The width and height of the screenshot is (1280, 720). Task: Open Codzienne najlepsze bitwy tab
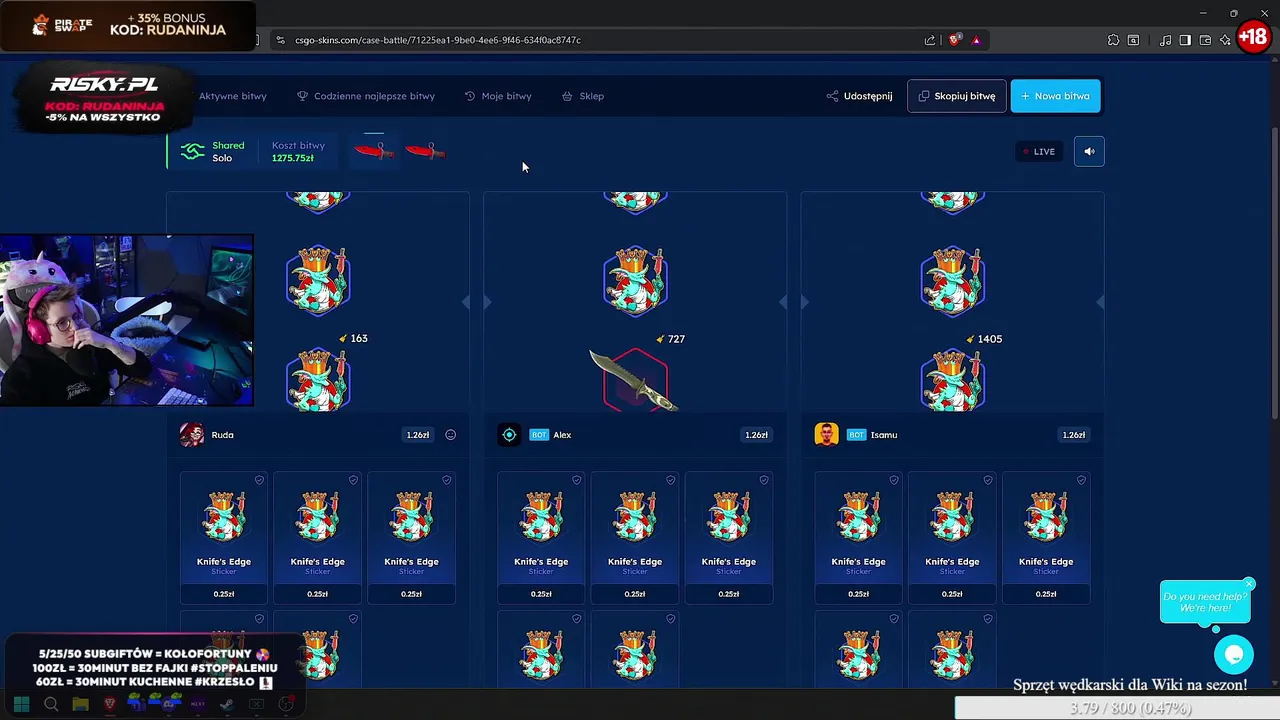[366, 96]
